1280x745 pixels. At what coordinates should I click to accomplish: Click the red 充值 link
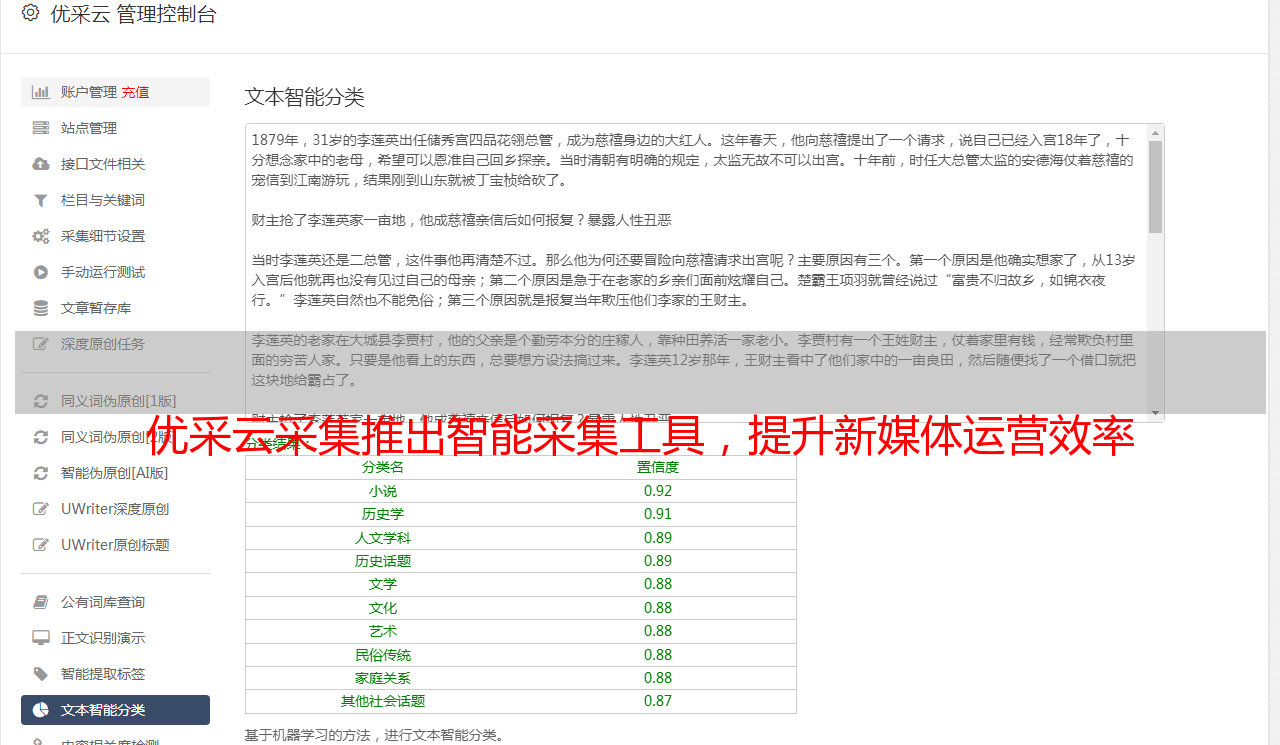(x=136, y=92)
